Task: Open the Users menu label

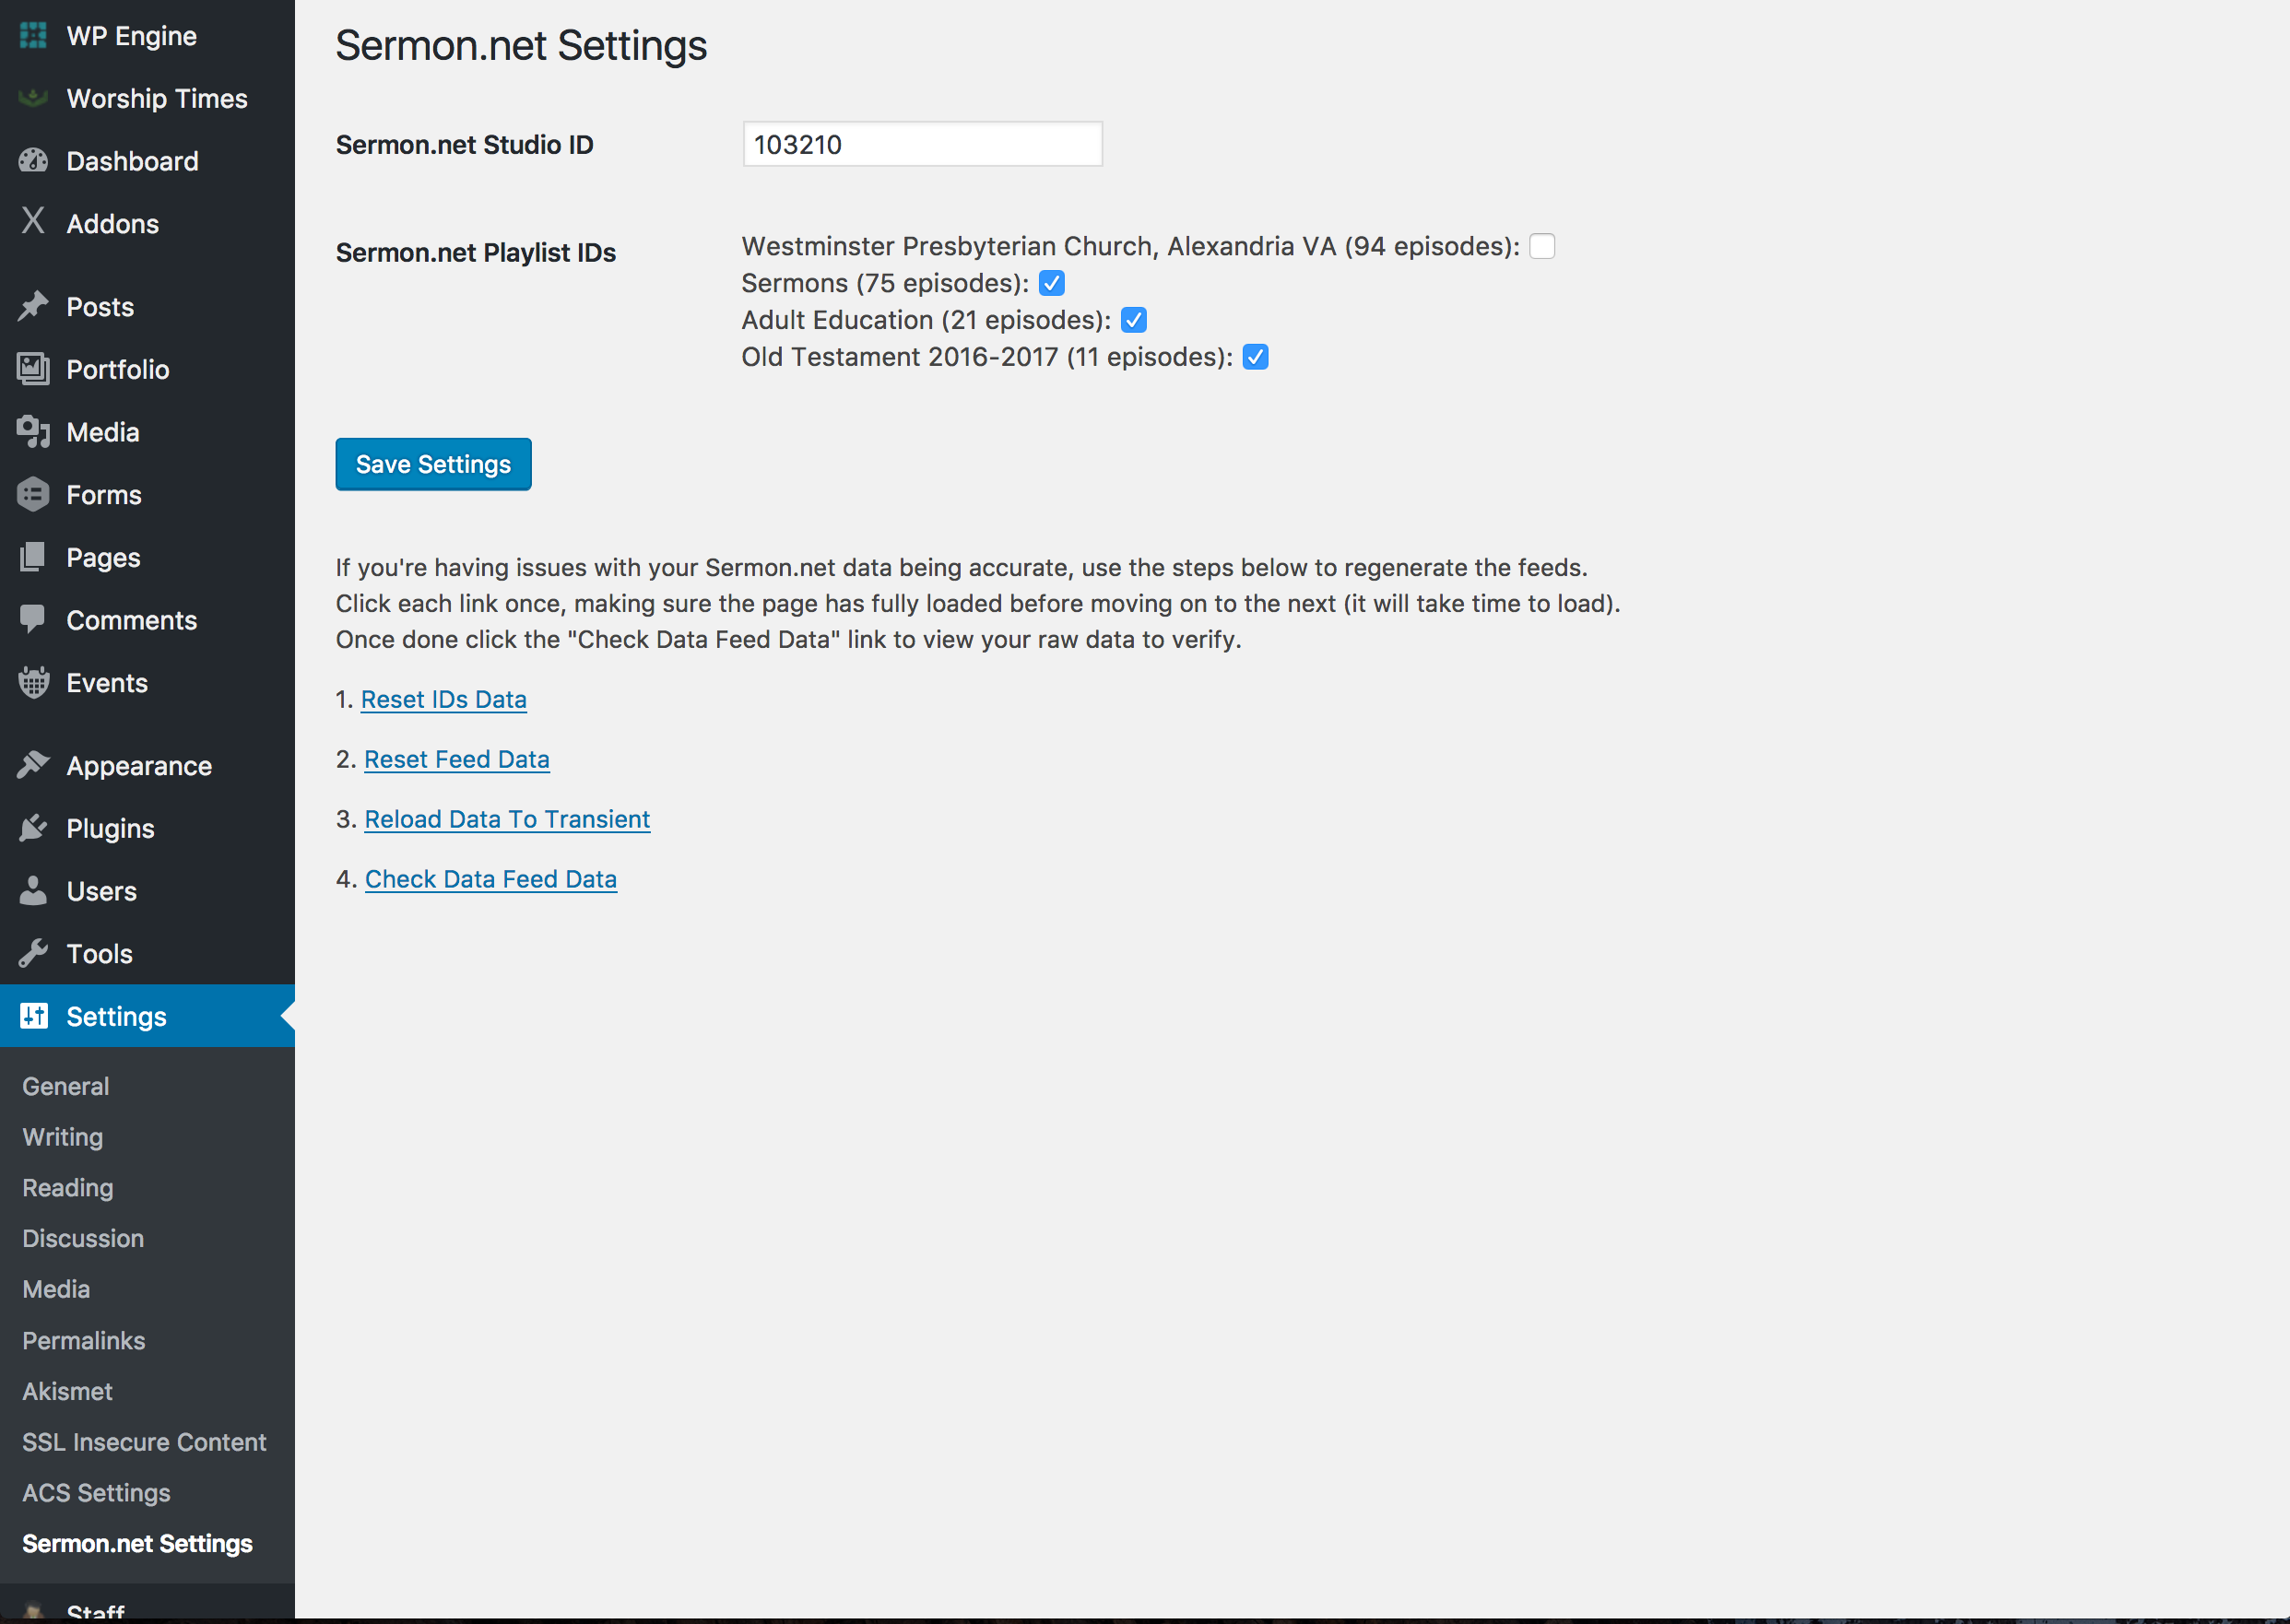Action: (102, 891)
